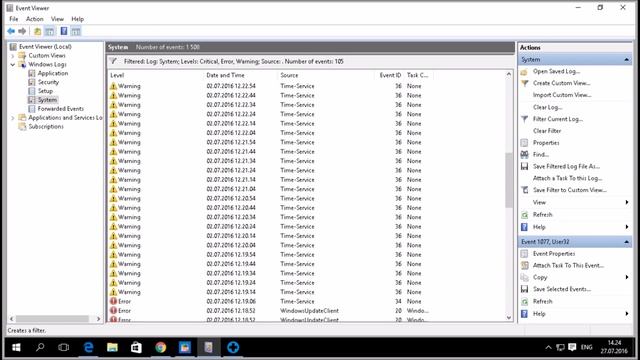Open Event Properties action
This screenshot has height=360, width=640.
tap(553, 254)
